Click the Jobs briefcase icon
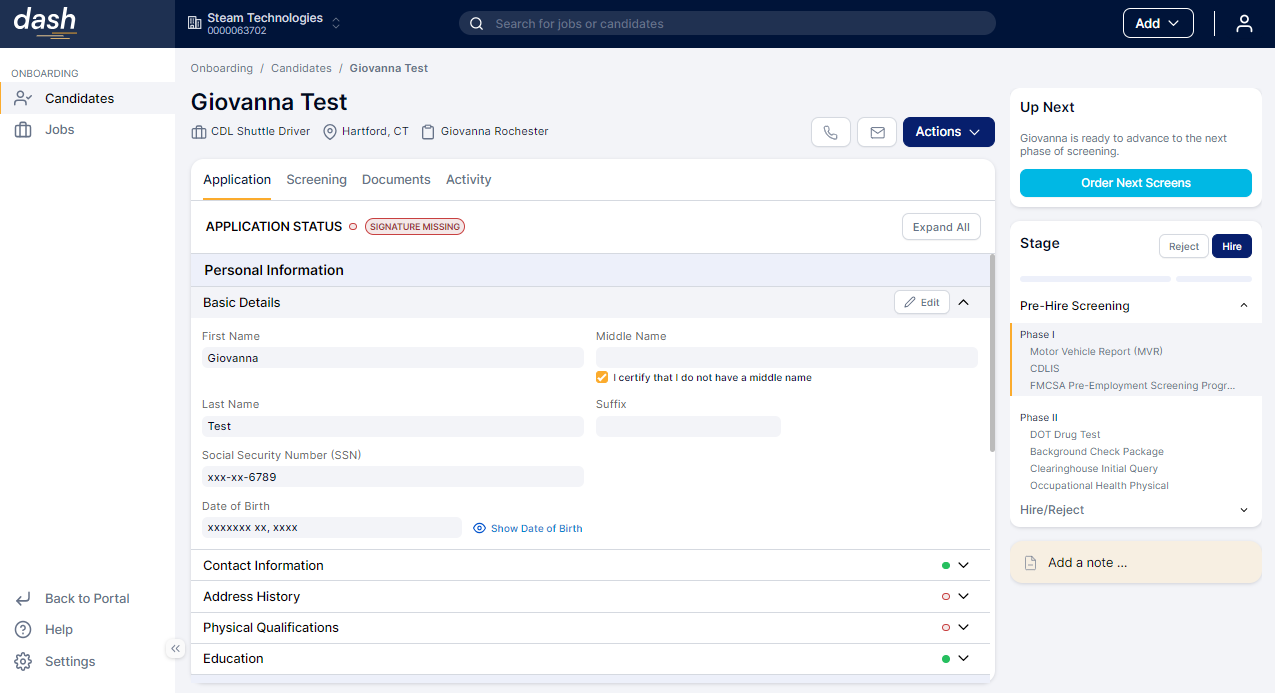The width and height of the screenshot is (1275, 693). 23,130
